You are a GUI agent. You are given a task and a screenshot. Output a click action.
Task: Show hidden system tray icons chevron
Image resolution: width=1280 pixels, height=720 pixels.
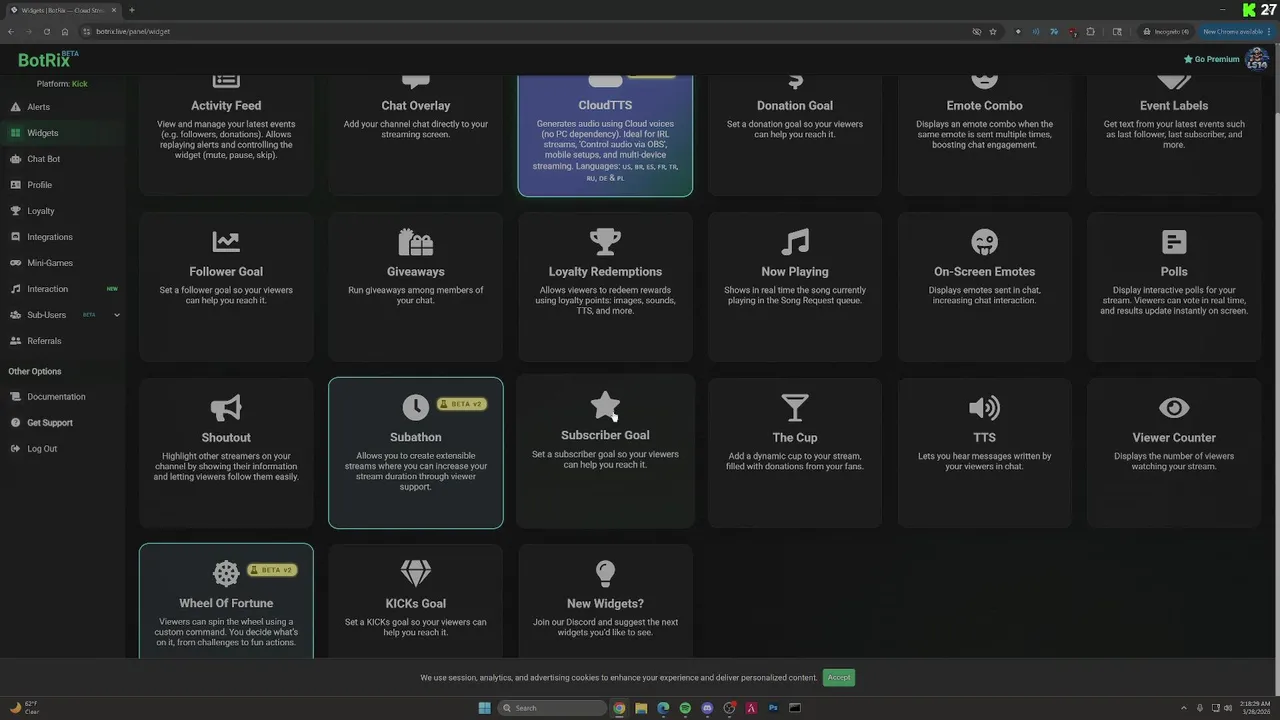(1185, 708)
